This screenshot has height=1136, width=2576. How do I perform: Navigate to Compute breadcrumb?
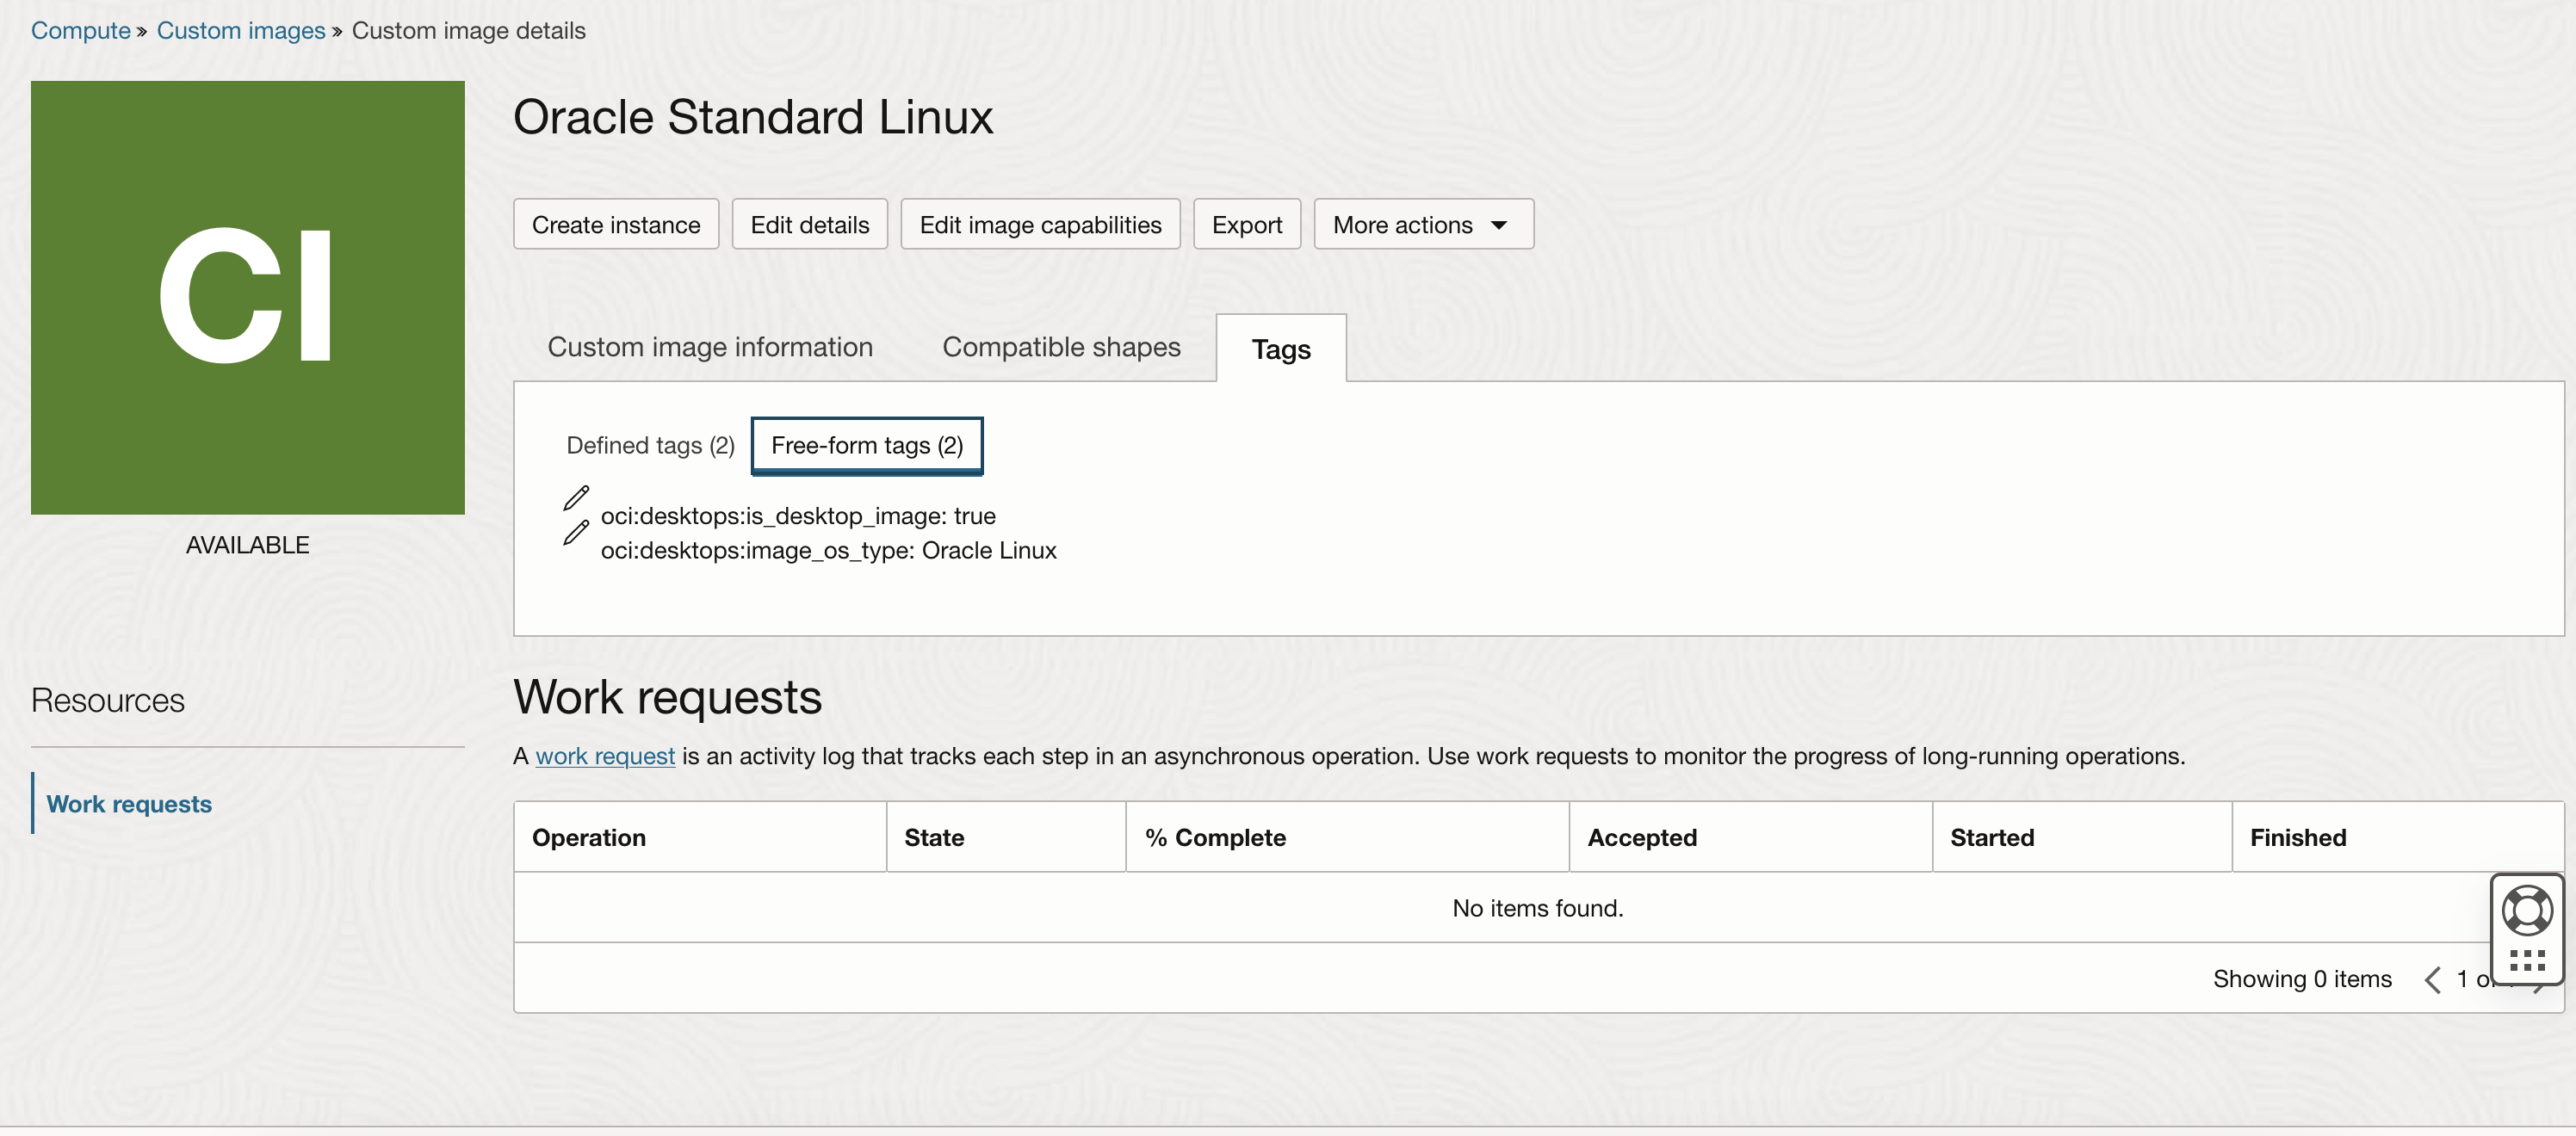click(80, 31)
